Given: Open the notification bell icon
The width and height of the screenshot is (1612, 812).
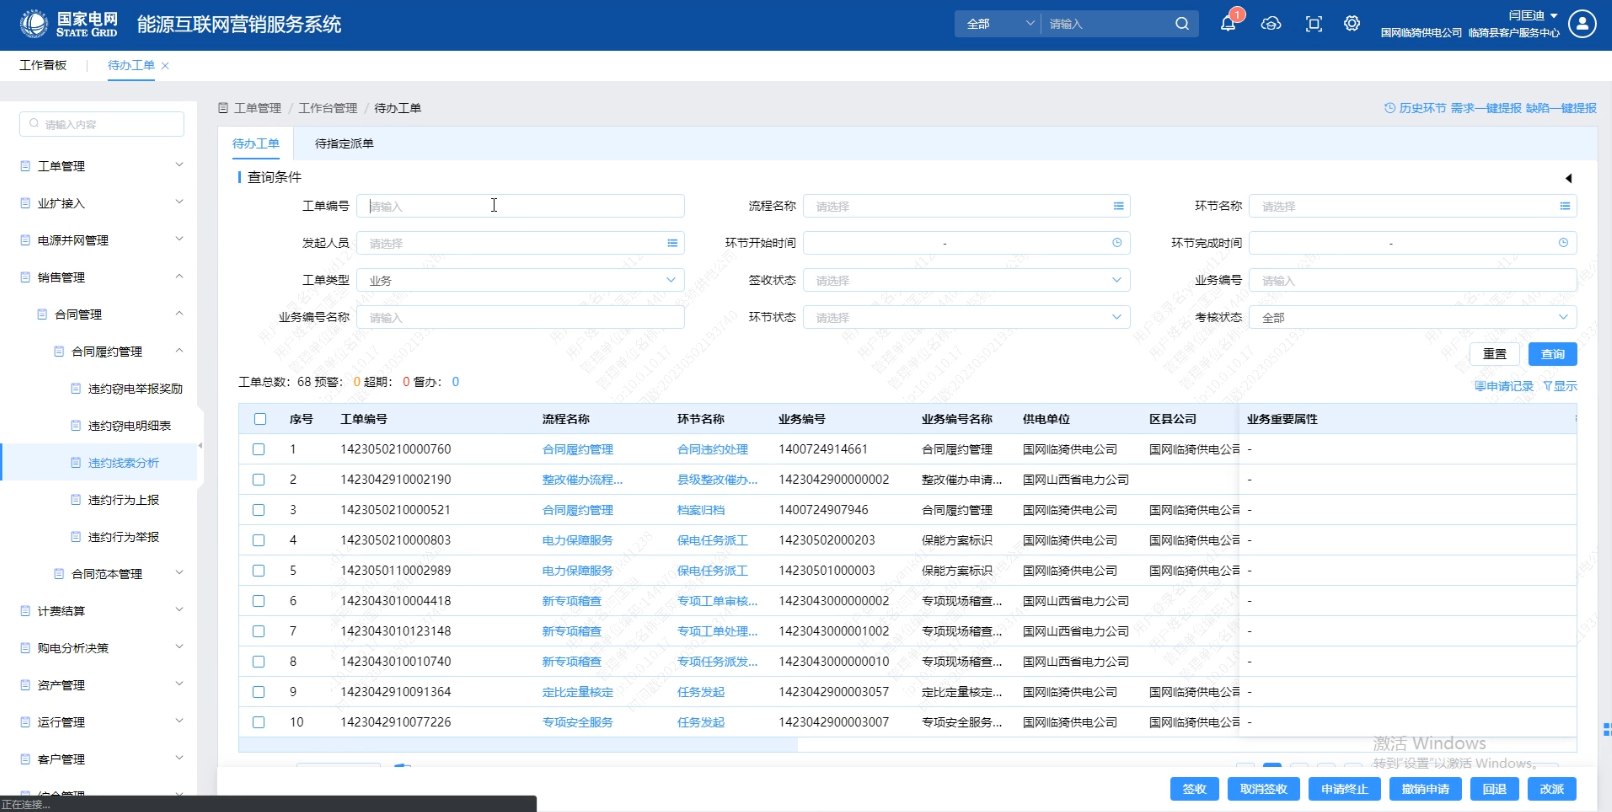Looking at the screenshot, I should click(x=1228, y=24).
